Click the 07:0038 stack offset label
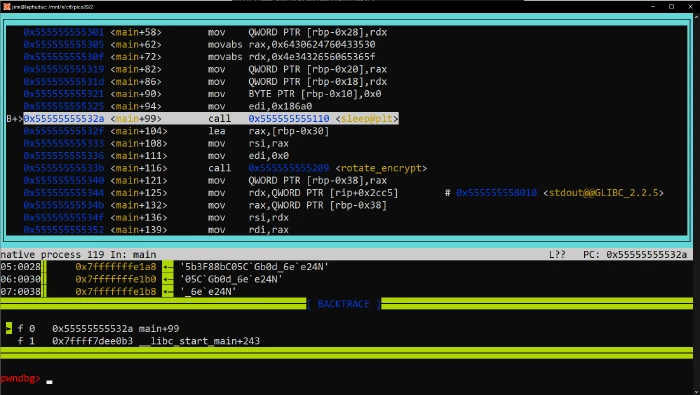The image size is (700, 395). pyautogui.click(x=20, y=291)
